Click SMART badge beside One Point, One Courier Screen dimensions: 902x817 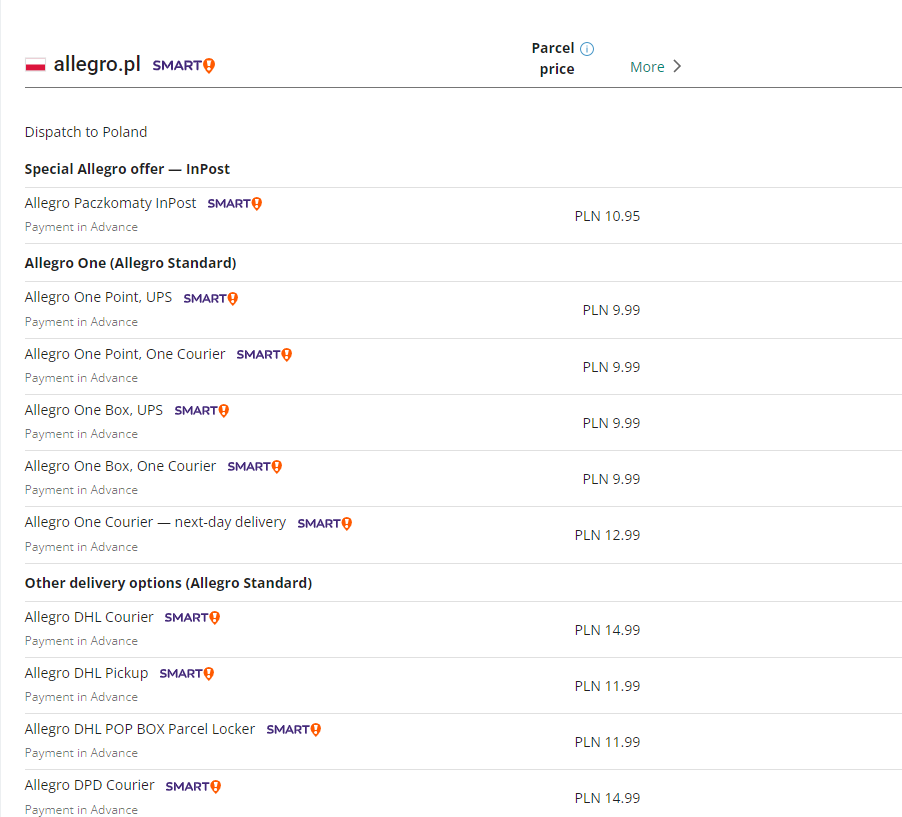pyautogui.click(x=264, y=355)
